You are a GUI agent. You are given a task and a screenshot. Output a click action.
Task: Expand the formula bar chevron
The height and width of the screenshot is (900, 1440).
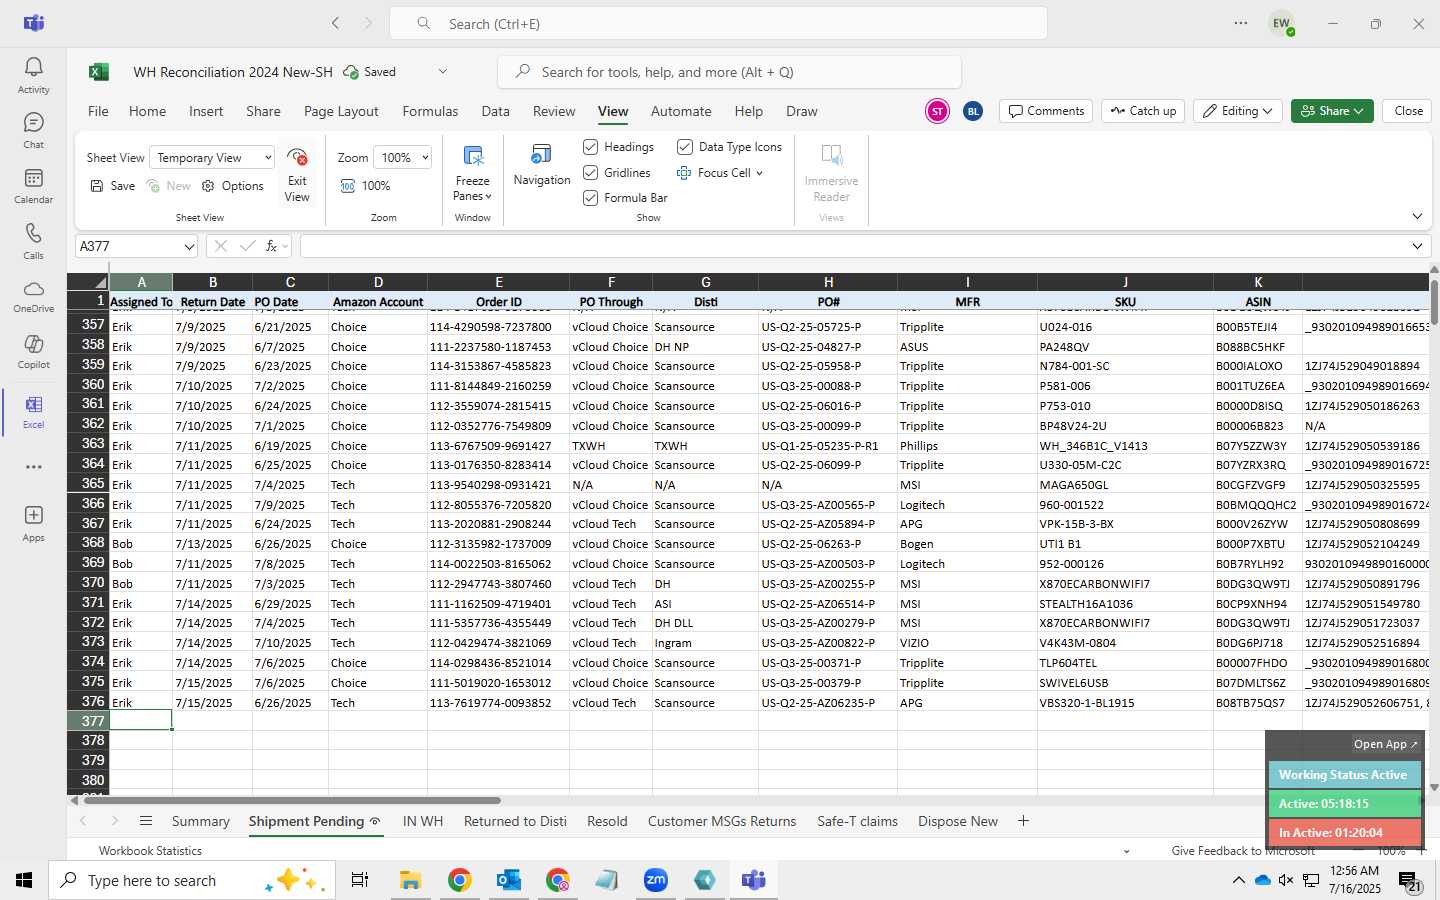click(x=1417, y=246)
